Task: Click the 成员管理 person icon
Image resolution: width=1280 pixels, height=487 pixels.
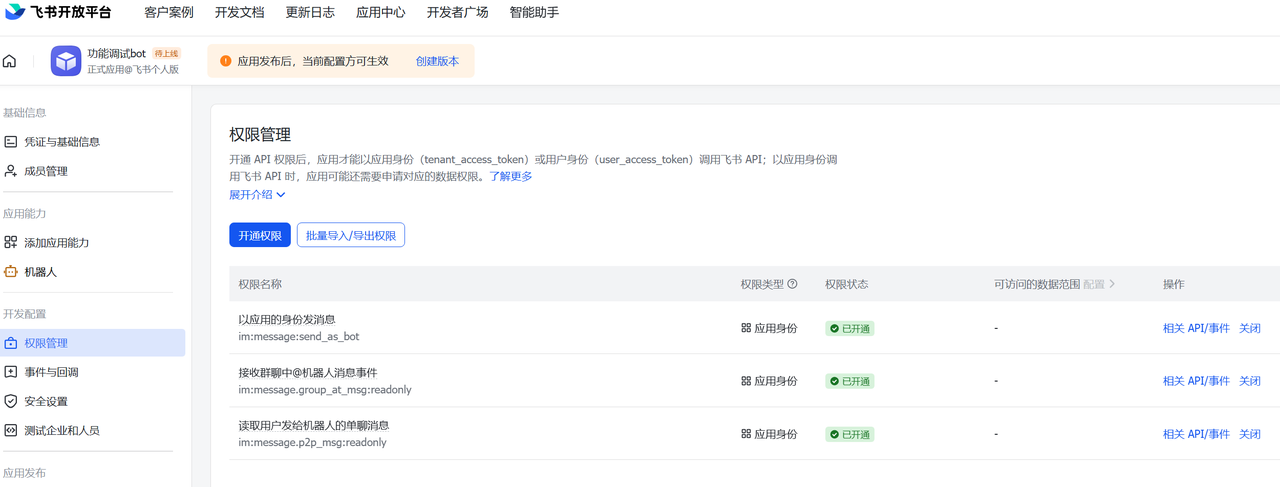Action: point(10,171)
